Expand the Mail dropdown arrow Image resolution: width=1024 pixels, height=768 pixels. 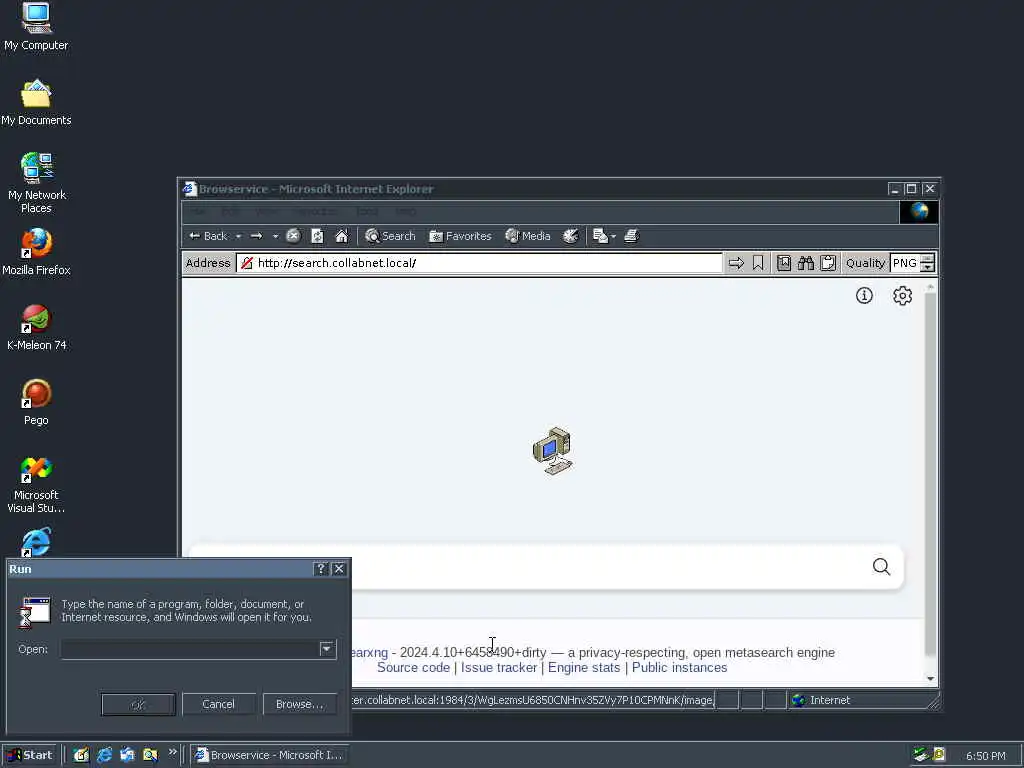tap(613, 236)
